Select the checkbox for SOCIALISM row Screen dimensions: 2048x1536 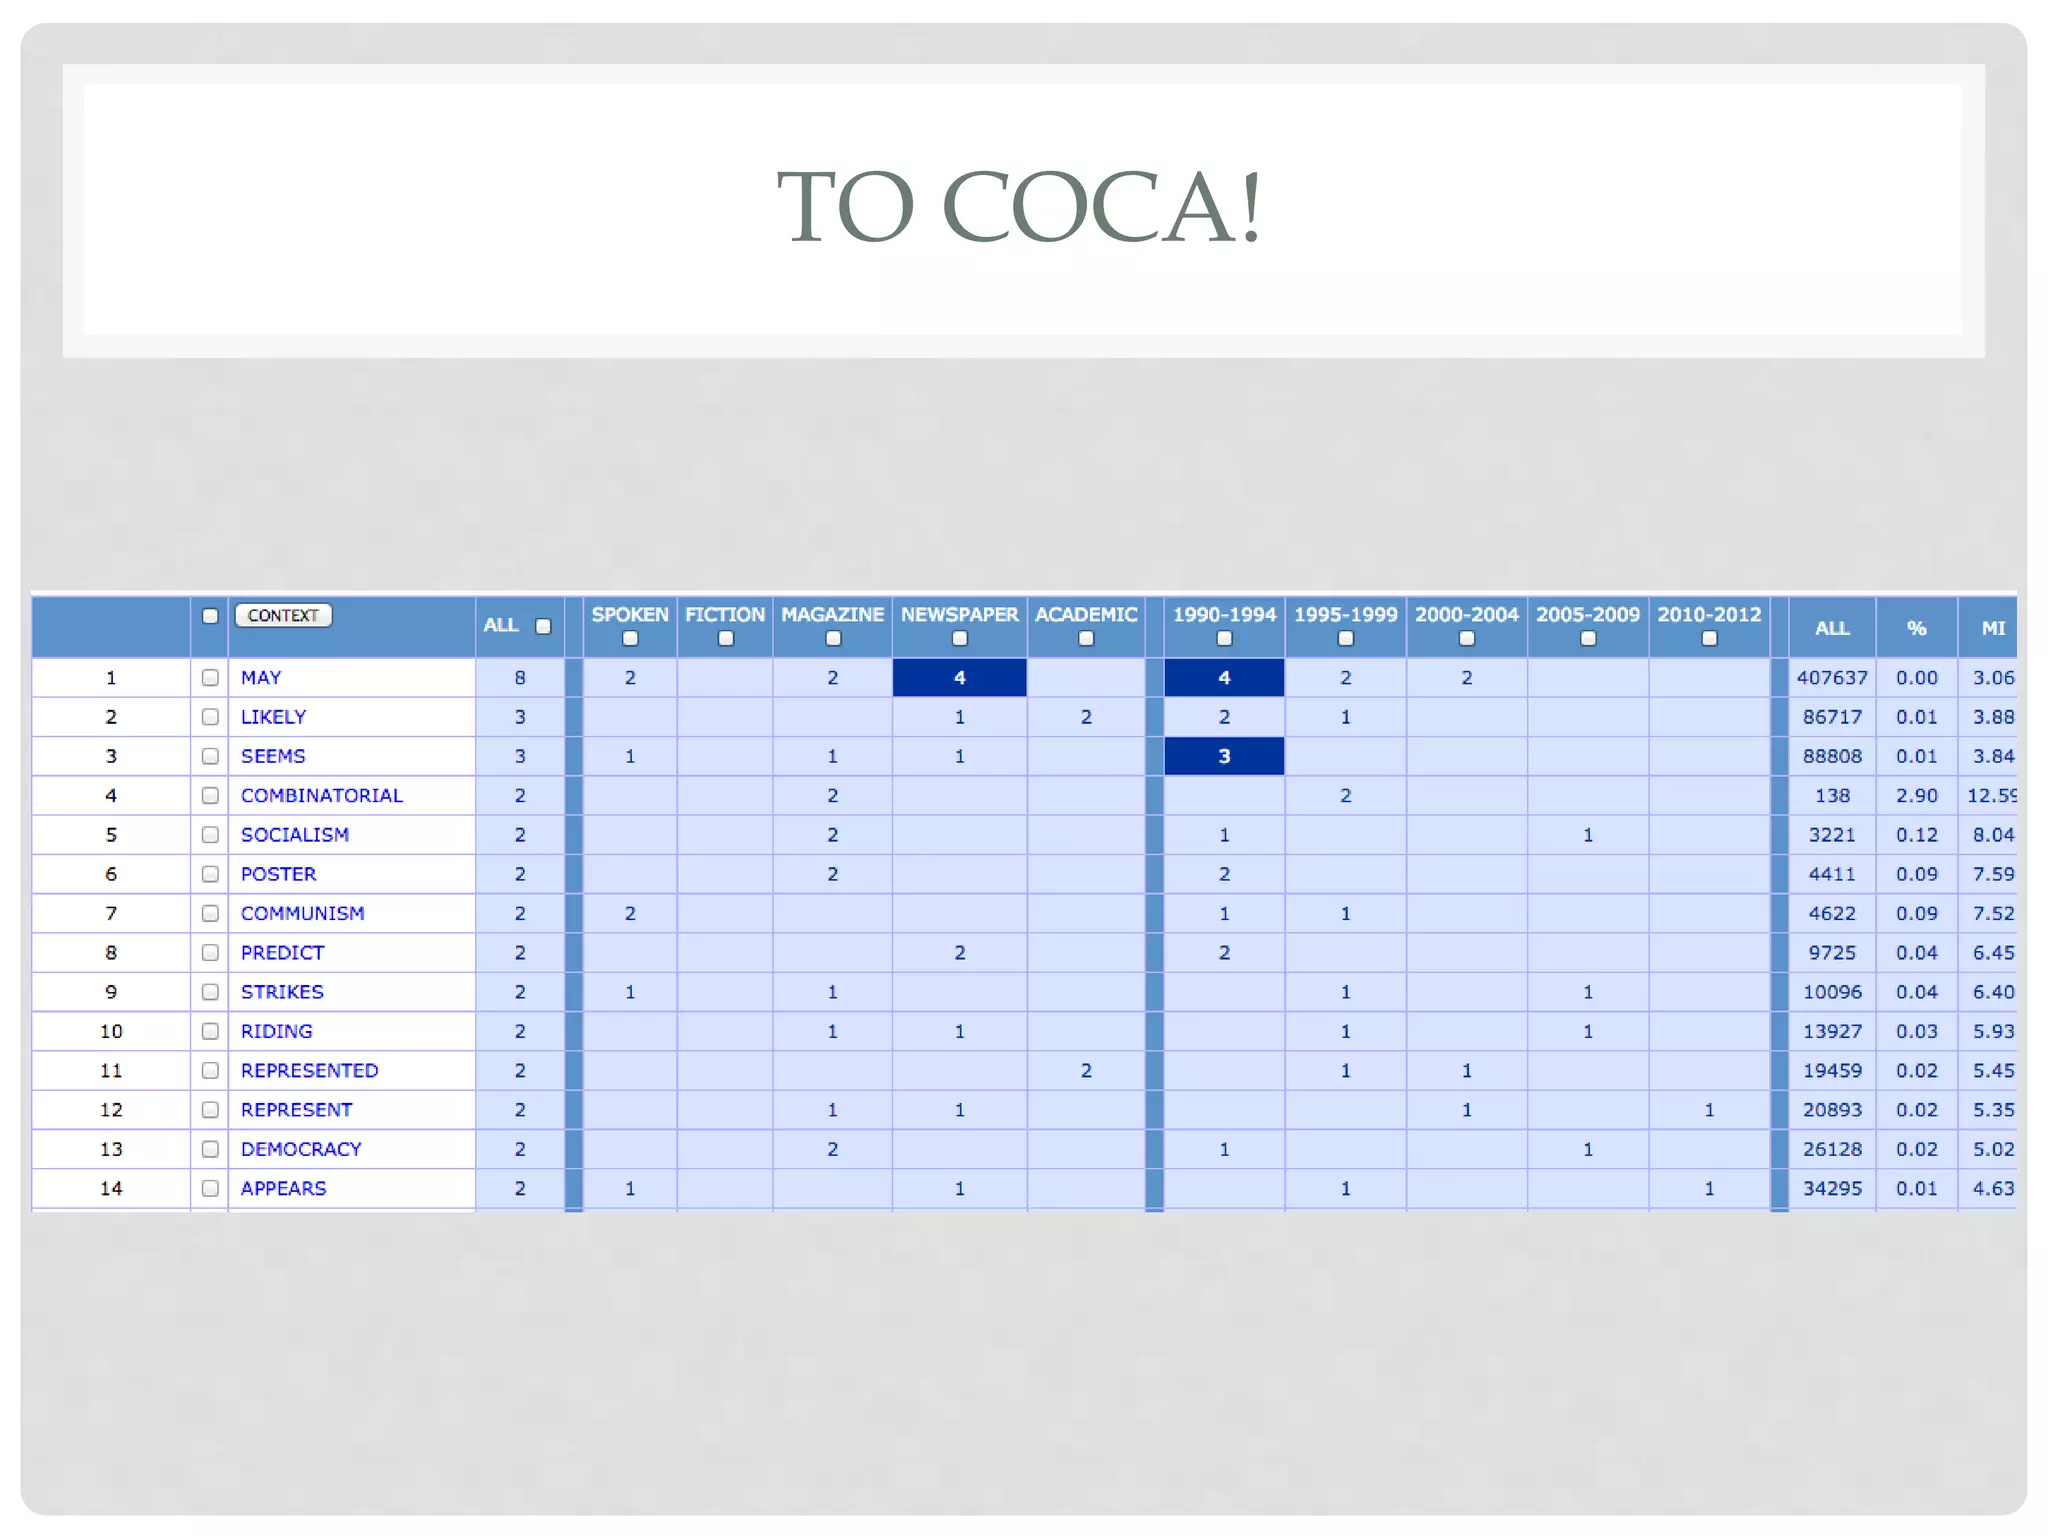[210, 835]
